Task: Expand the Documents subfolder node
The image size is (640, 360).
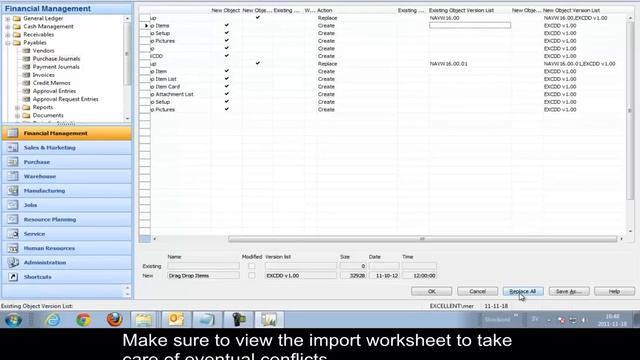Action: coord(17,116)
